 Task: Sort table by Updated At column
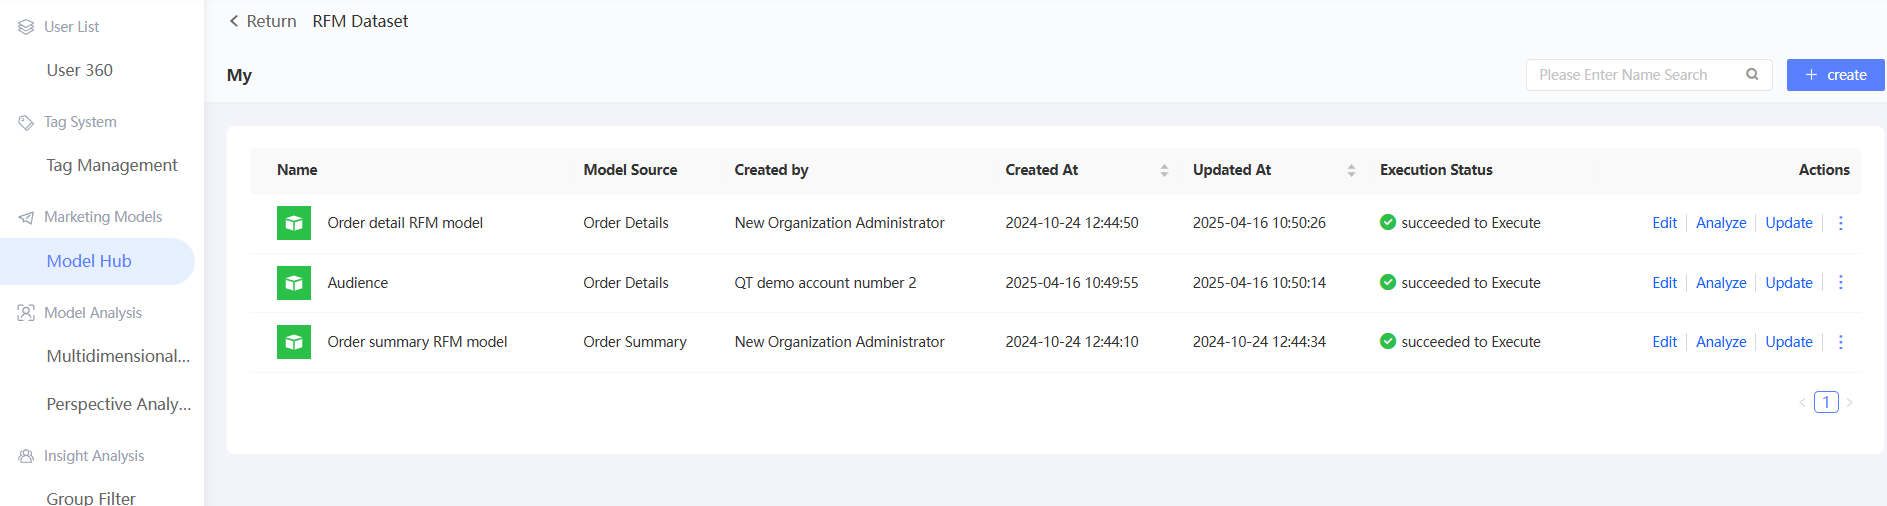[1351, 171]
